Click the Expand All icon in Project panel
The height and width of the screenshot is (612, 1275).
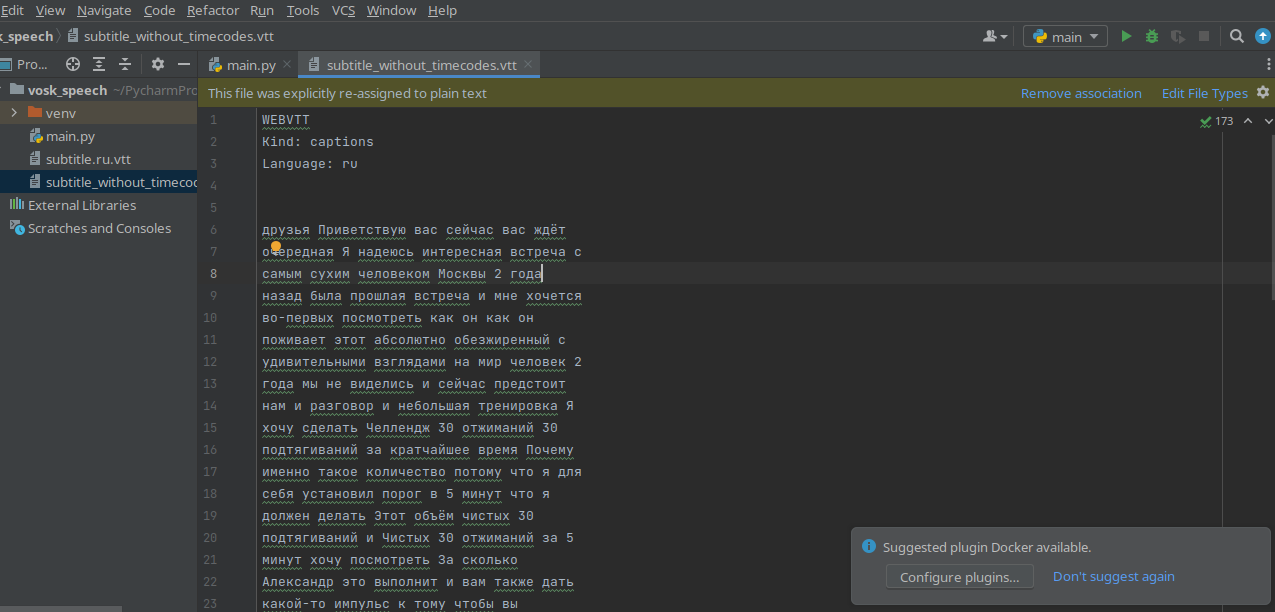tap(99, 64)
